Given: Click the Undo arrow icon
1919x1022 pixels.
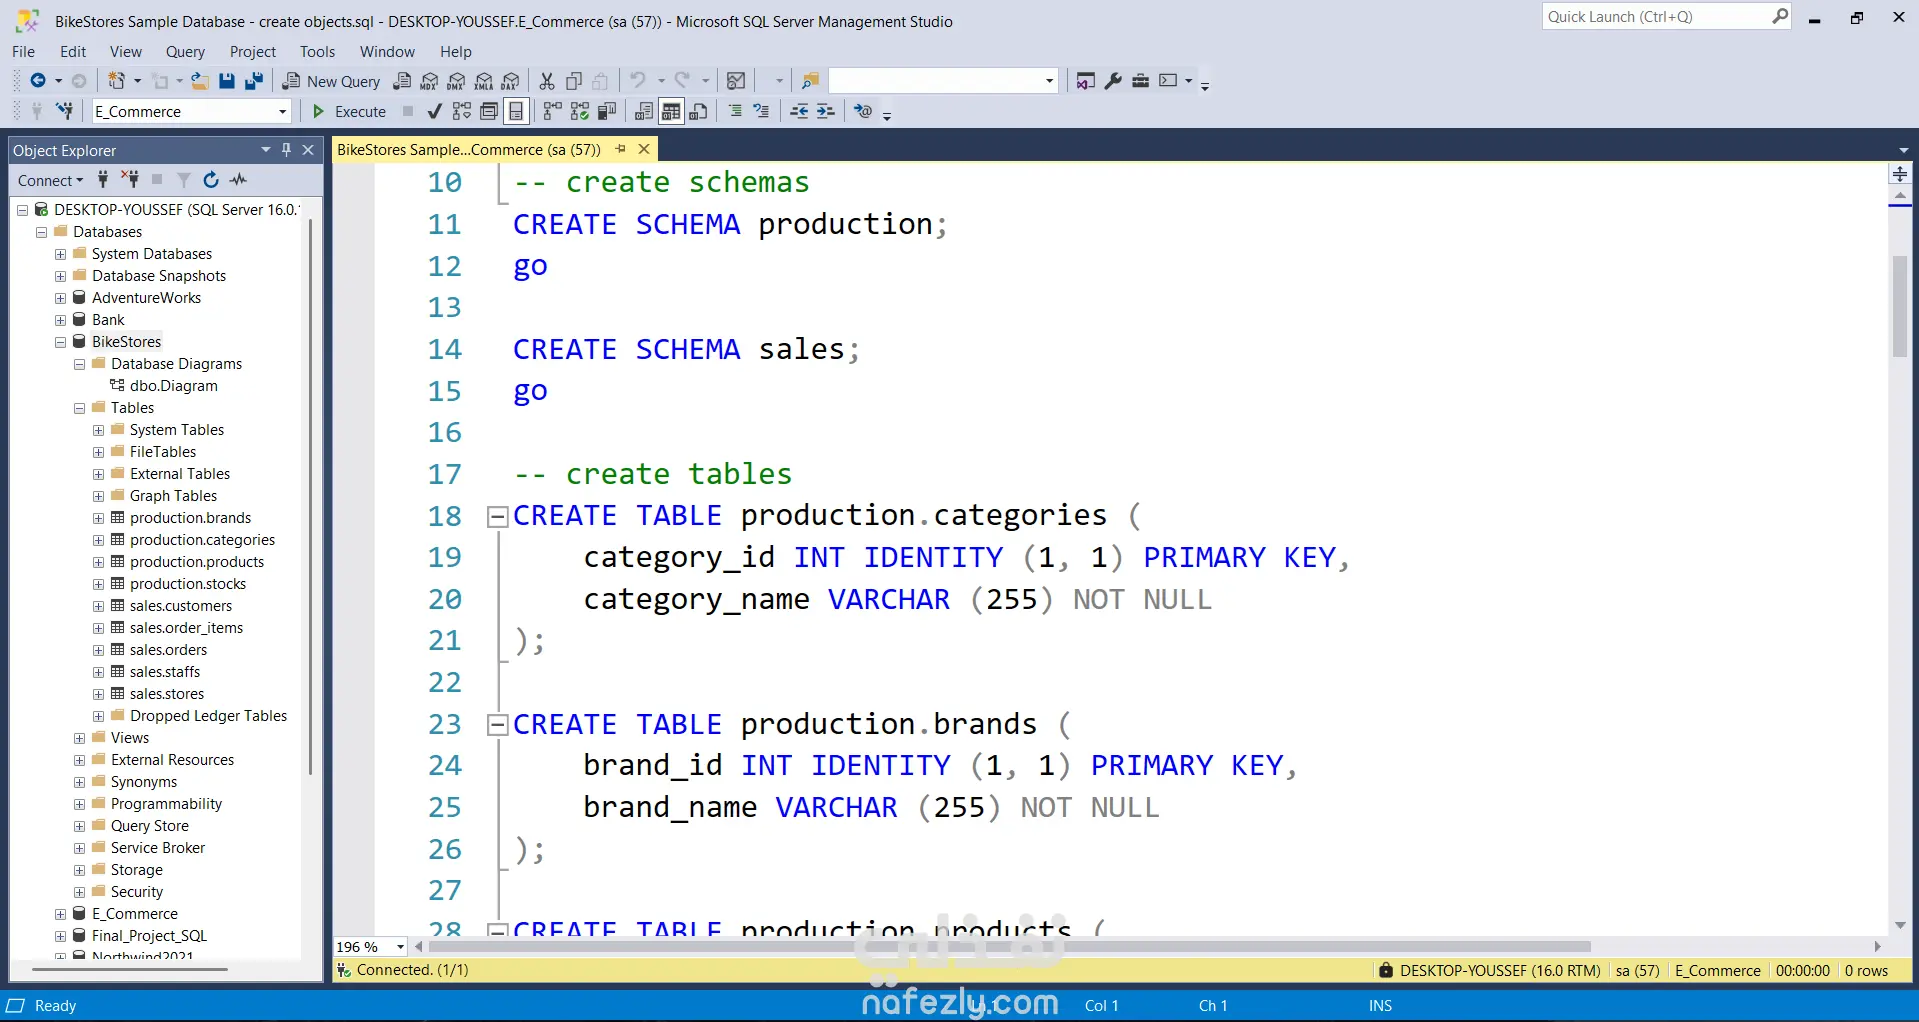Looking at the screenshot, I should (637, 81).
